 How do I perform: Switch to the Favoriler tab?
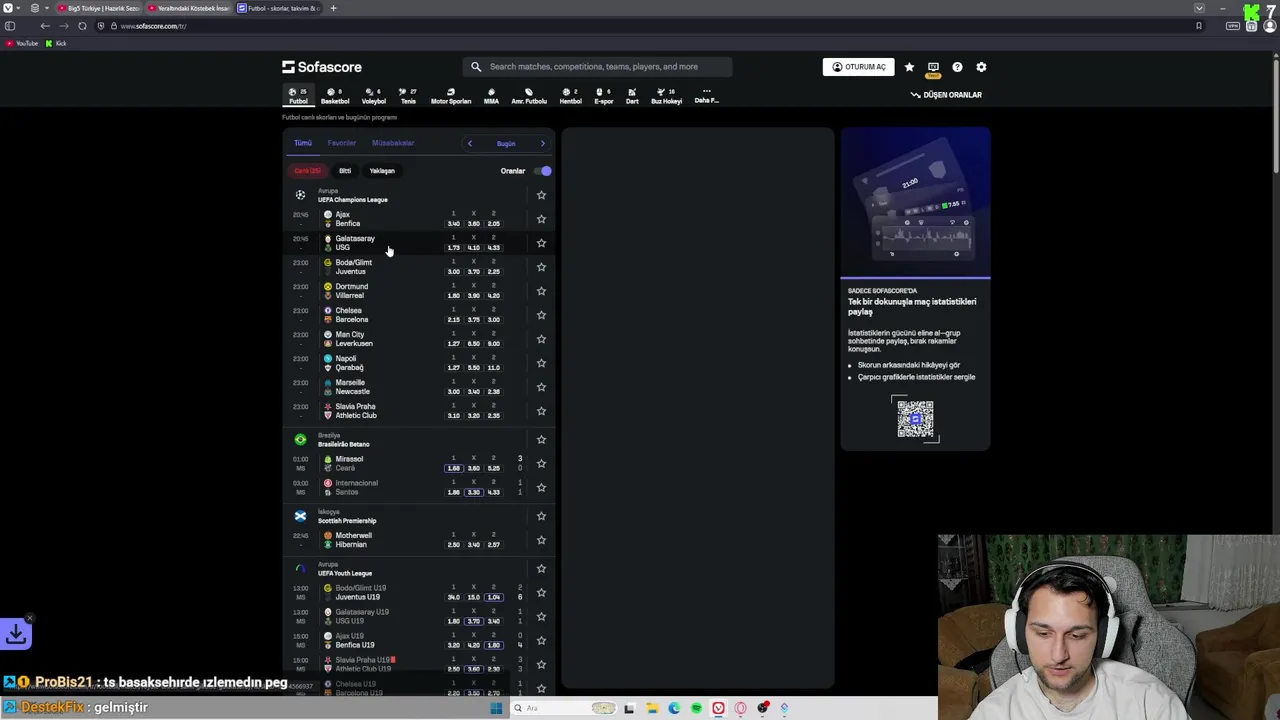pyautogui.click(x=342, y=143)
